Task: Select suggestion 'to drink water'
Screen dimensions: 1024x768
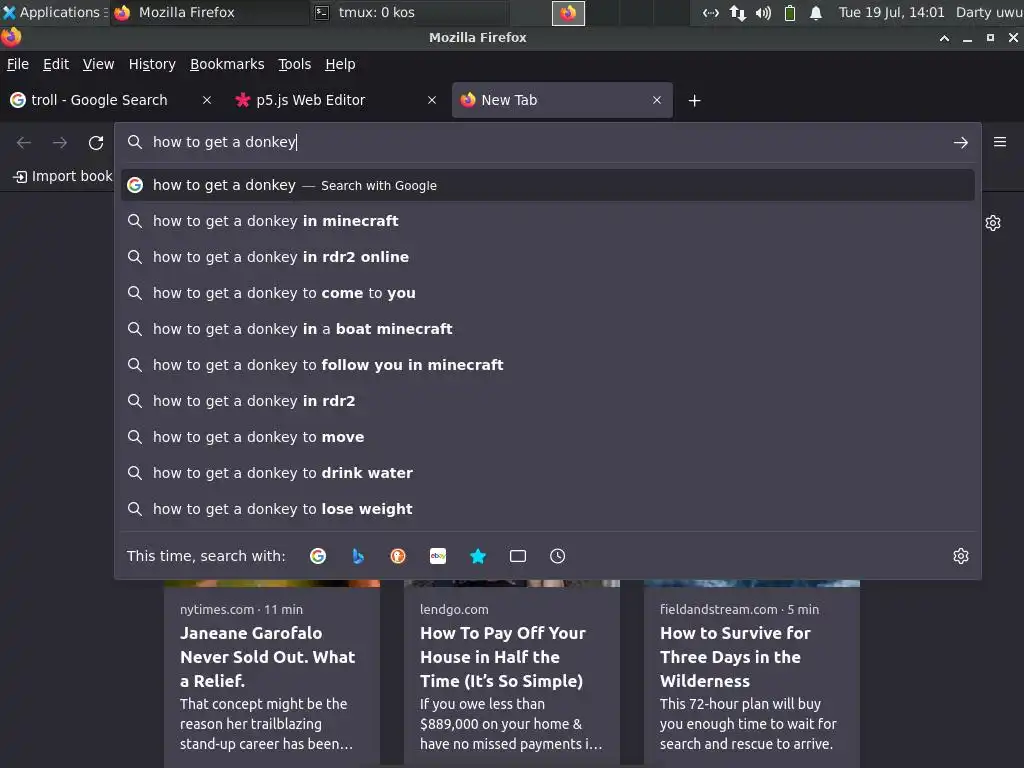Action: 547,473
